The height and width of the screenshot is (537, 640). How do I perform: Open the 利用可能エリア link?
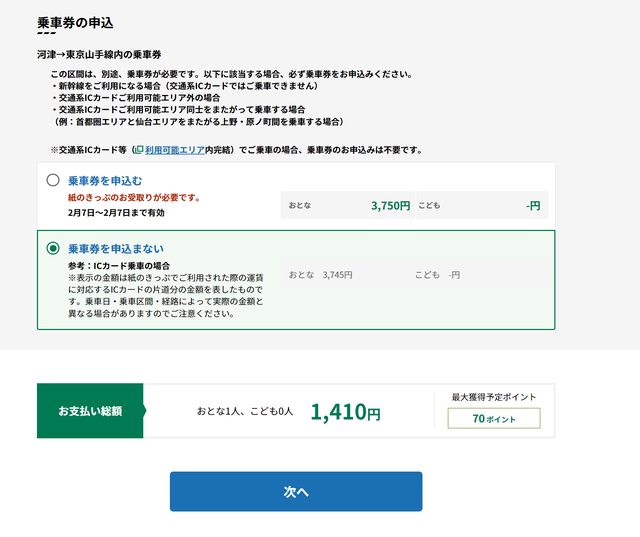pos(174,149)
